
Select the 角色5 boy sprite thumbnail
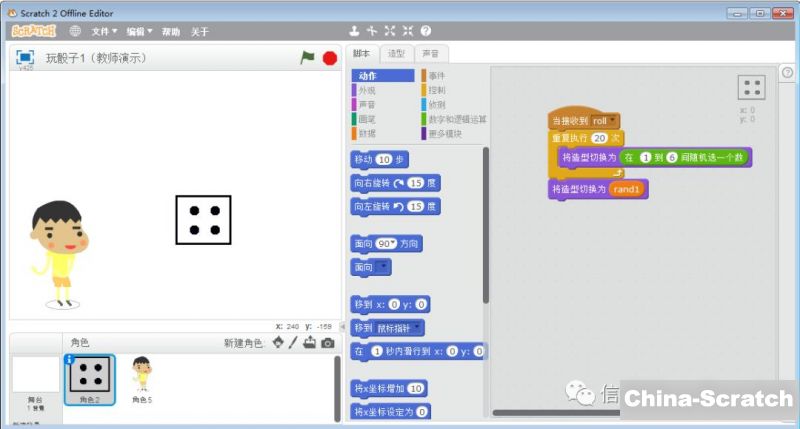[x=142, y=377]
